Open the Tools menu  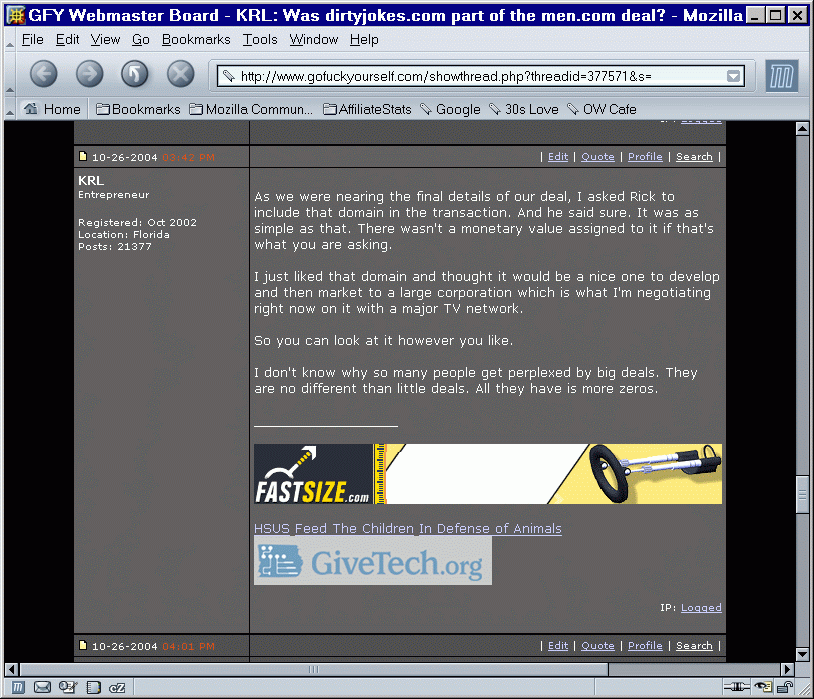[260, 39]
